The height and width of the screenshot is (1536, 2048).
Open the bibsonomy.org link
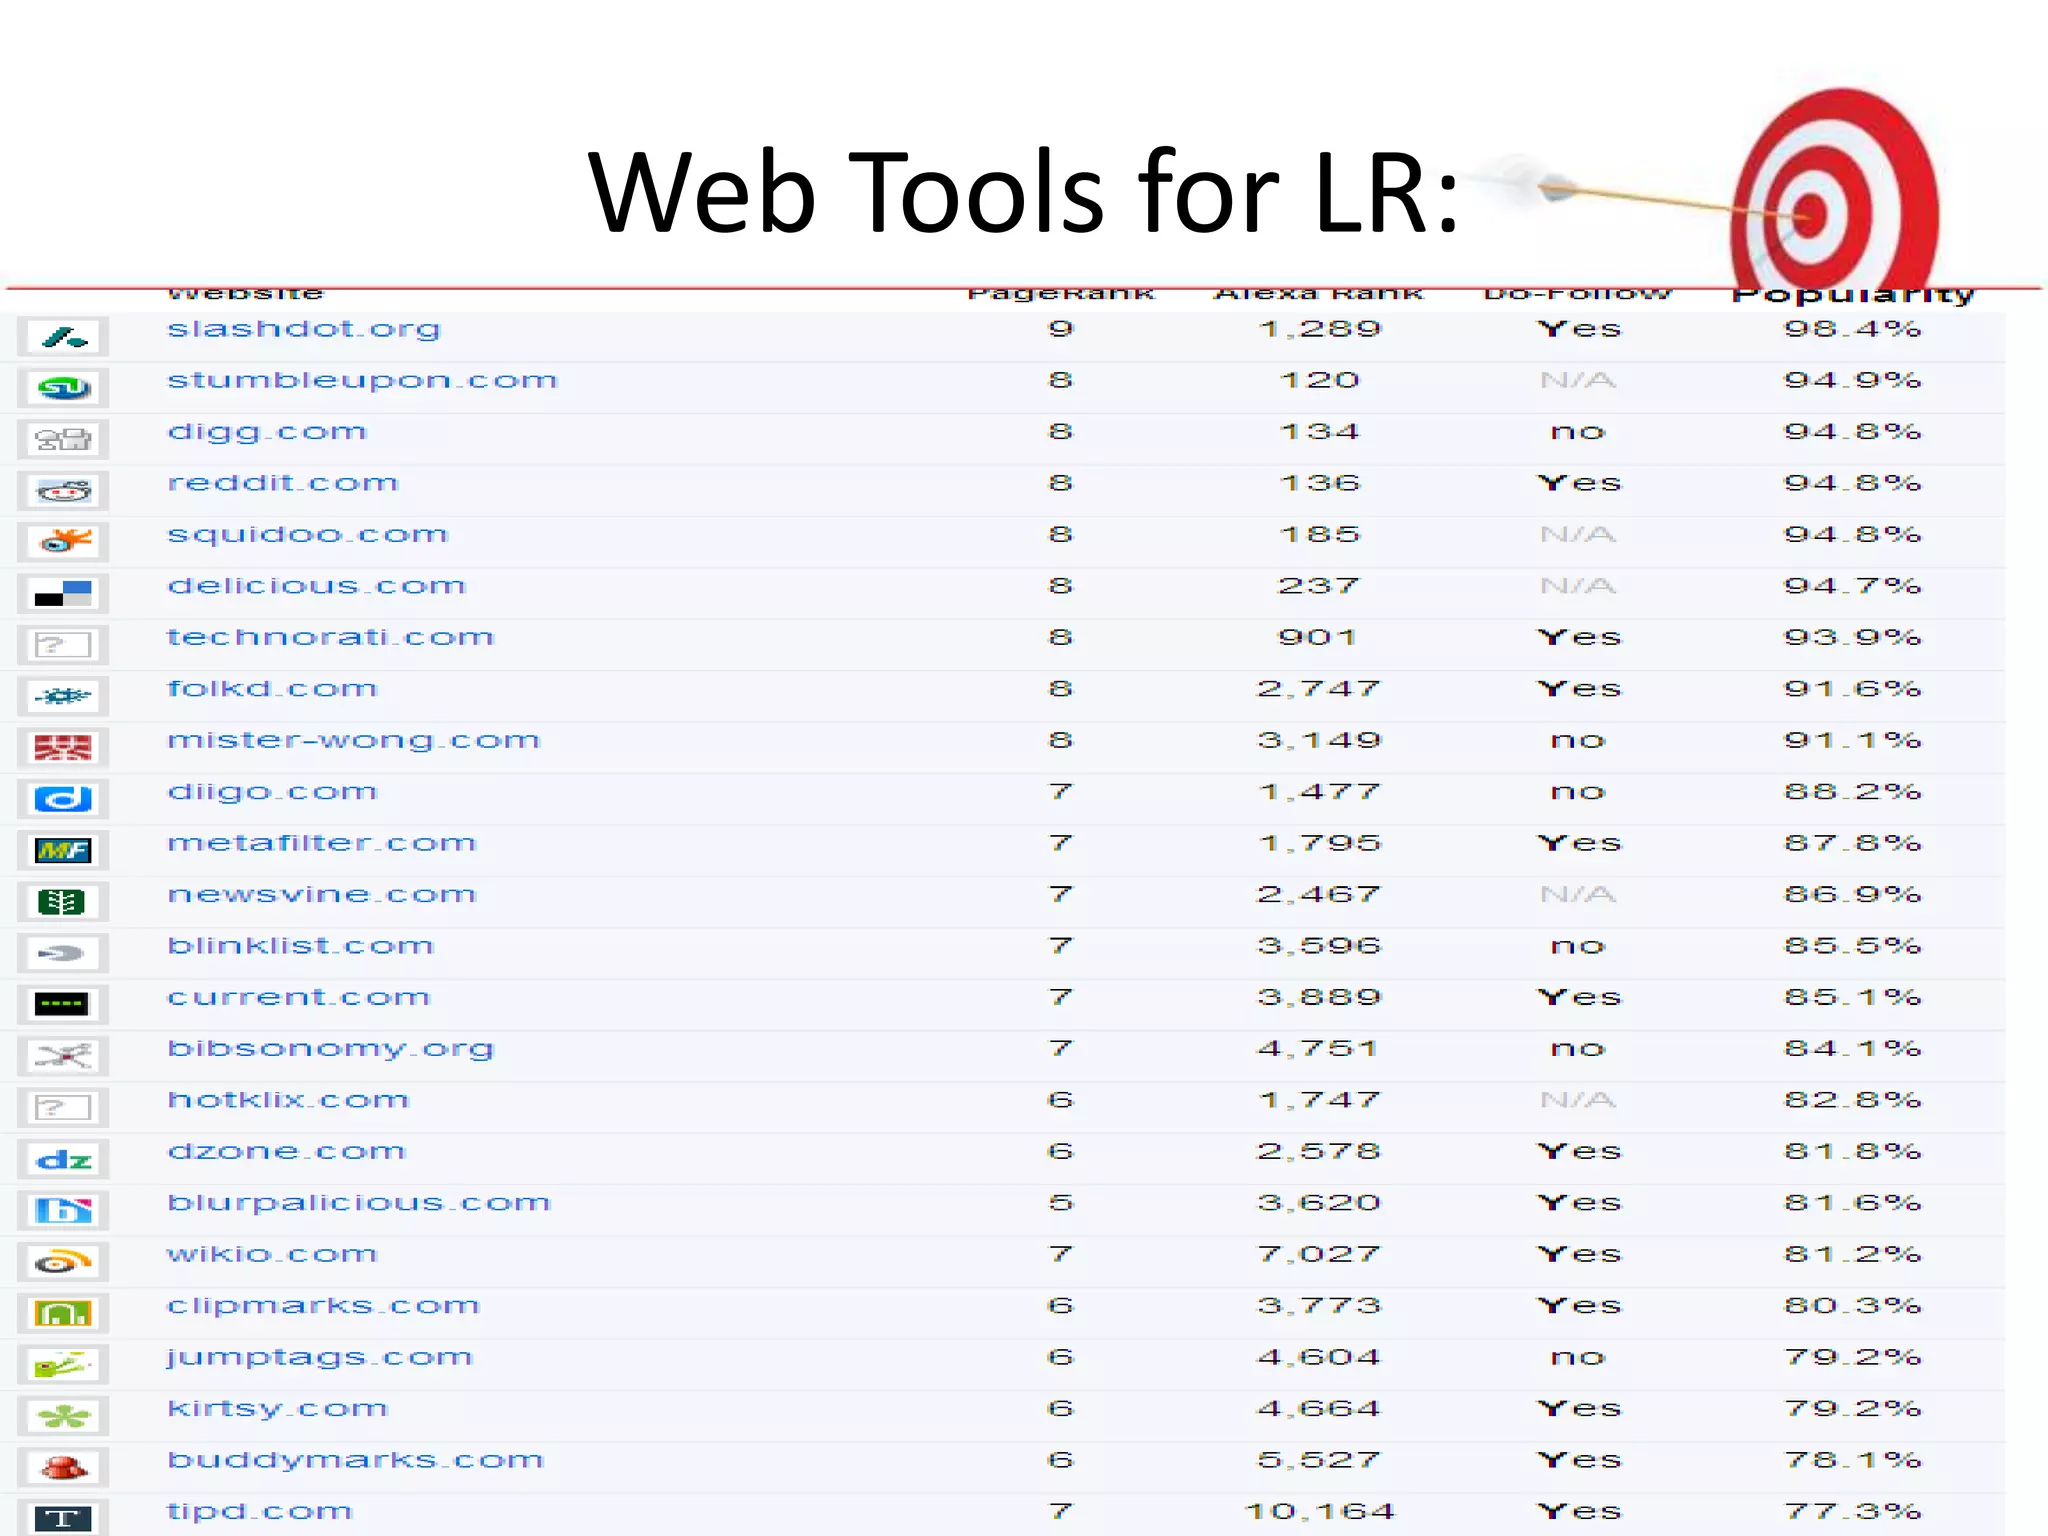click(330, 1049)
